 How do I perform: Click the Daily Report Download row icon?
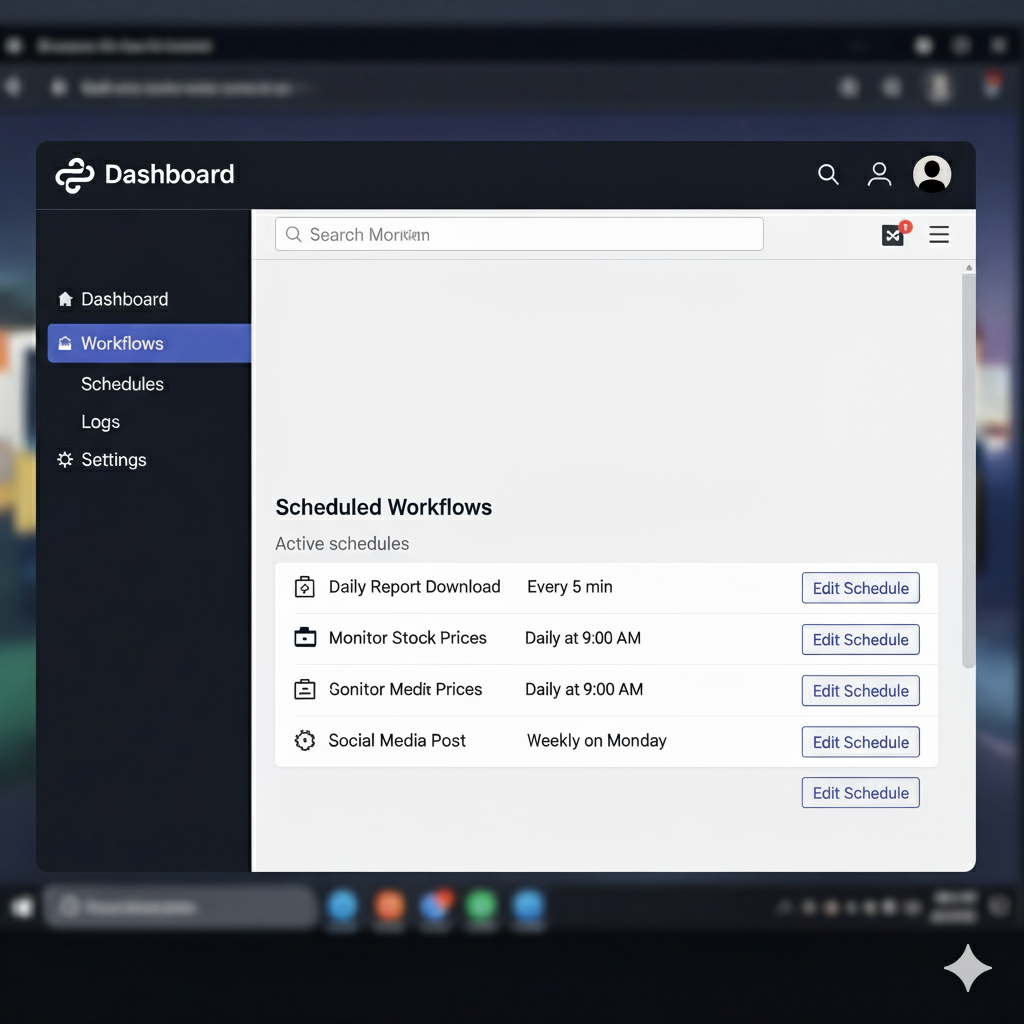(304, 587)
